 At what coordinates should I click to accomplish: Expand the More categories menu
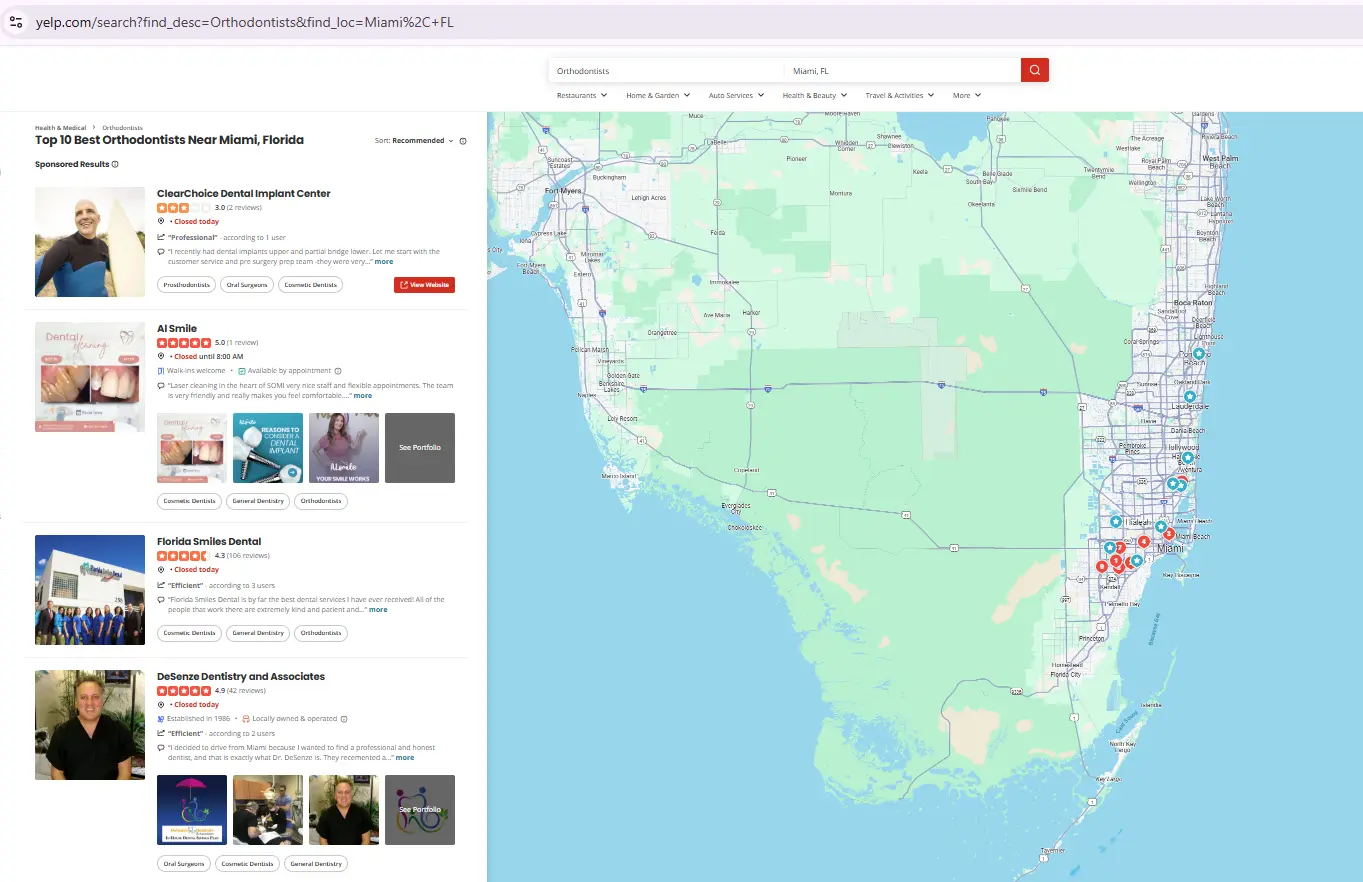coord(967,95)
